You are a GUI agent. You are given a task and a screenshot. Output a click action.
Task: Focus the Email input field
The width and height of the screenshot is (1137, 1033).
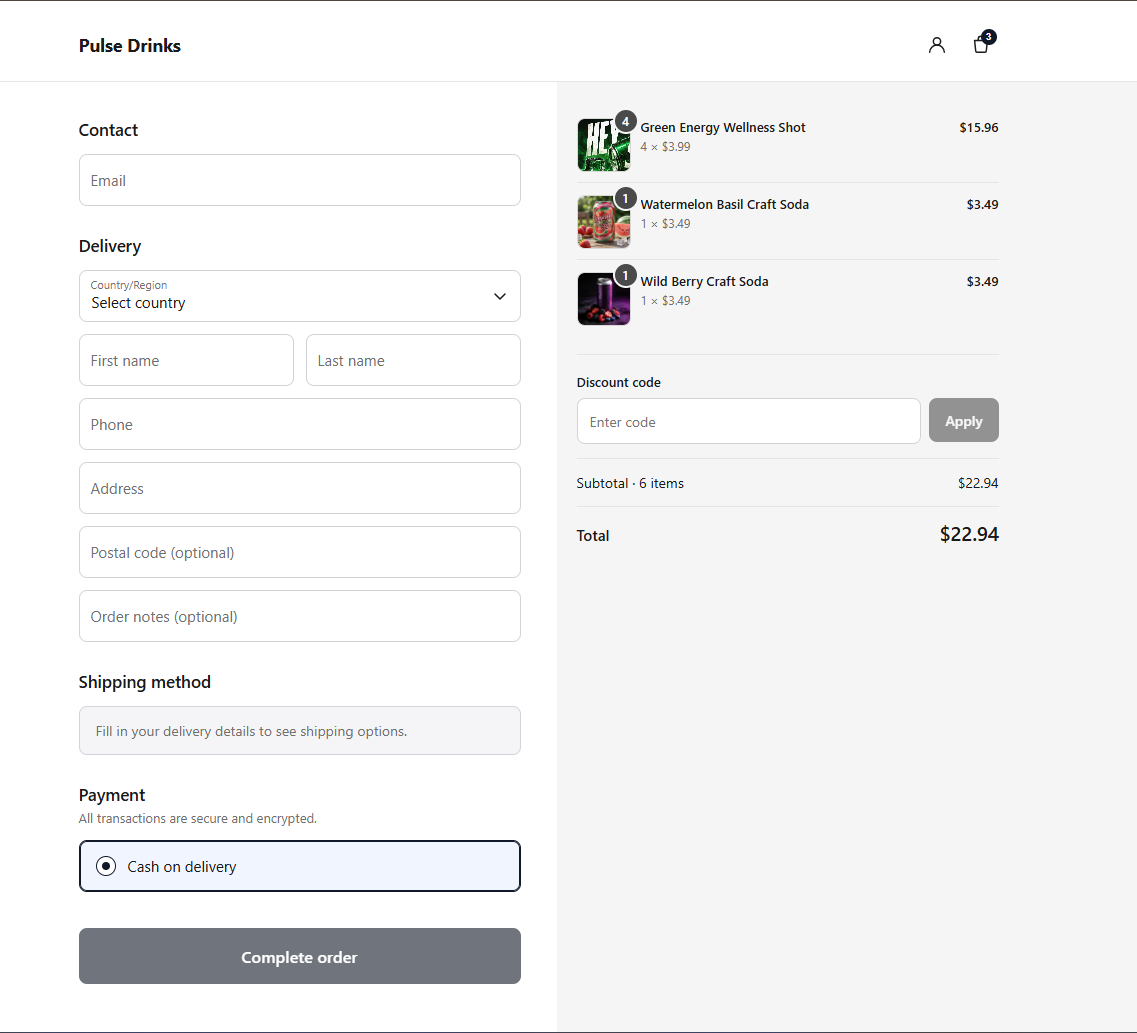click(299, 180)
